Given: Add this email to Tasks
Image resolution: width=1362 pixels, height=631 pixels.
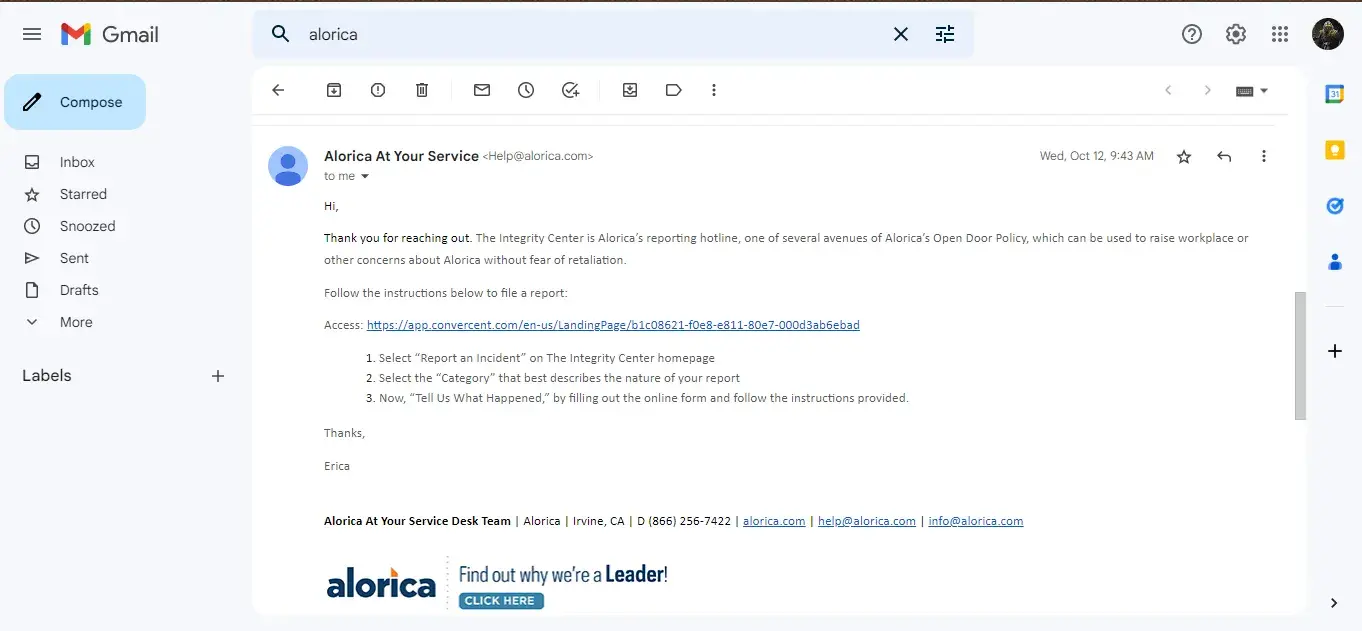Looking at the screenshot, I should 570,90.
